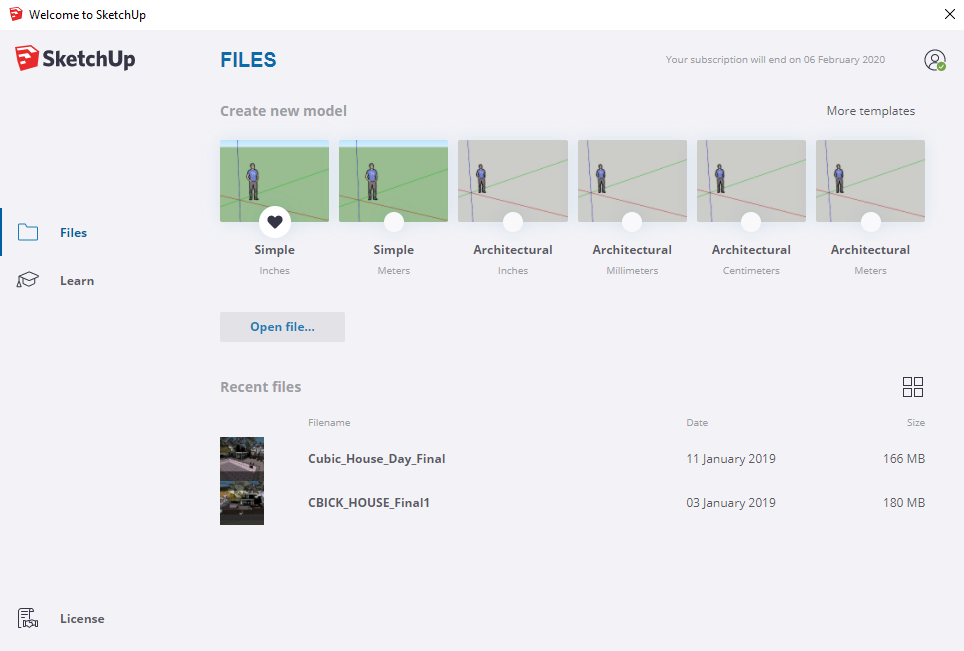This screenshot has height=651, width=964.
Task: Set Architectural Meters template as default
Action: tap(871, 221)
